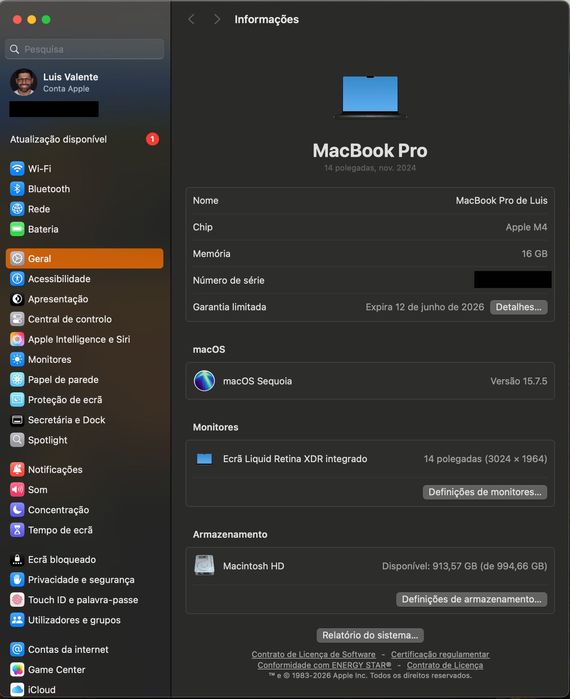
Task: Open the Spotlight sidebar icon
Action: click(x=17, y=440)
